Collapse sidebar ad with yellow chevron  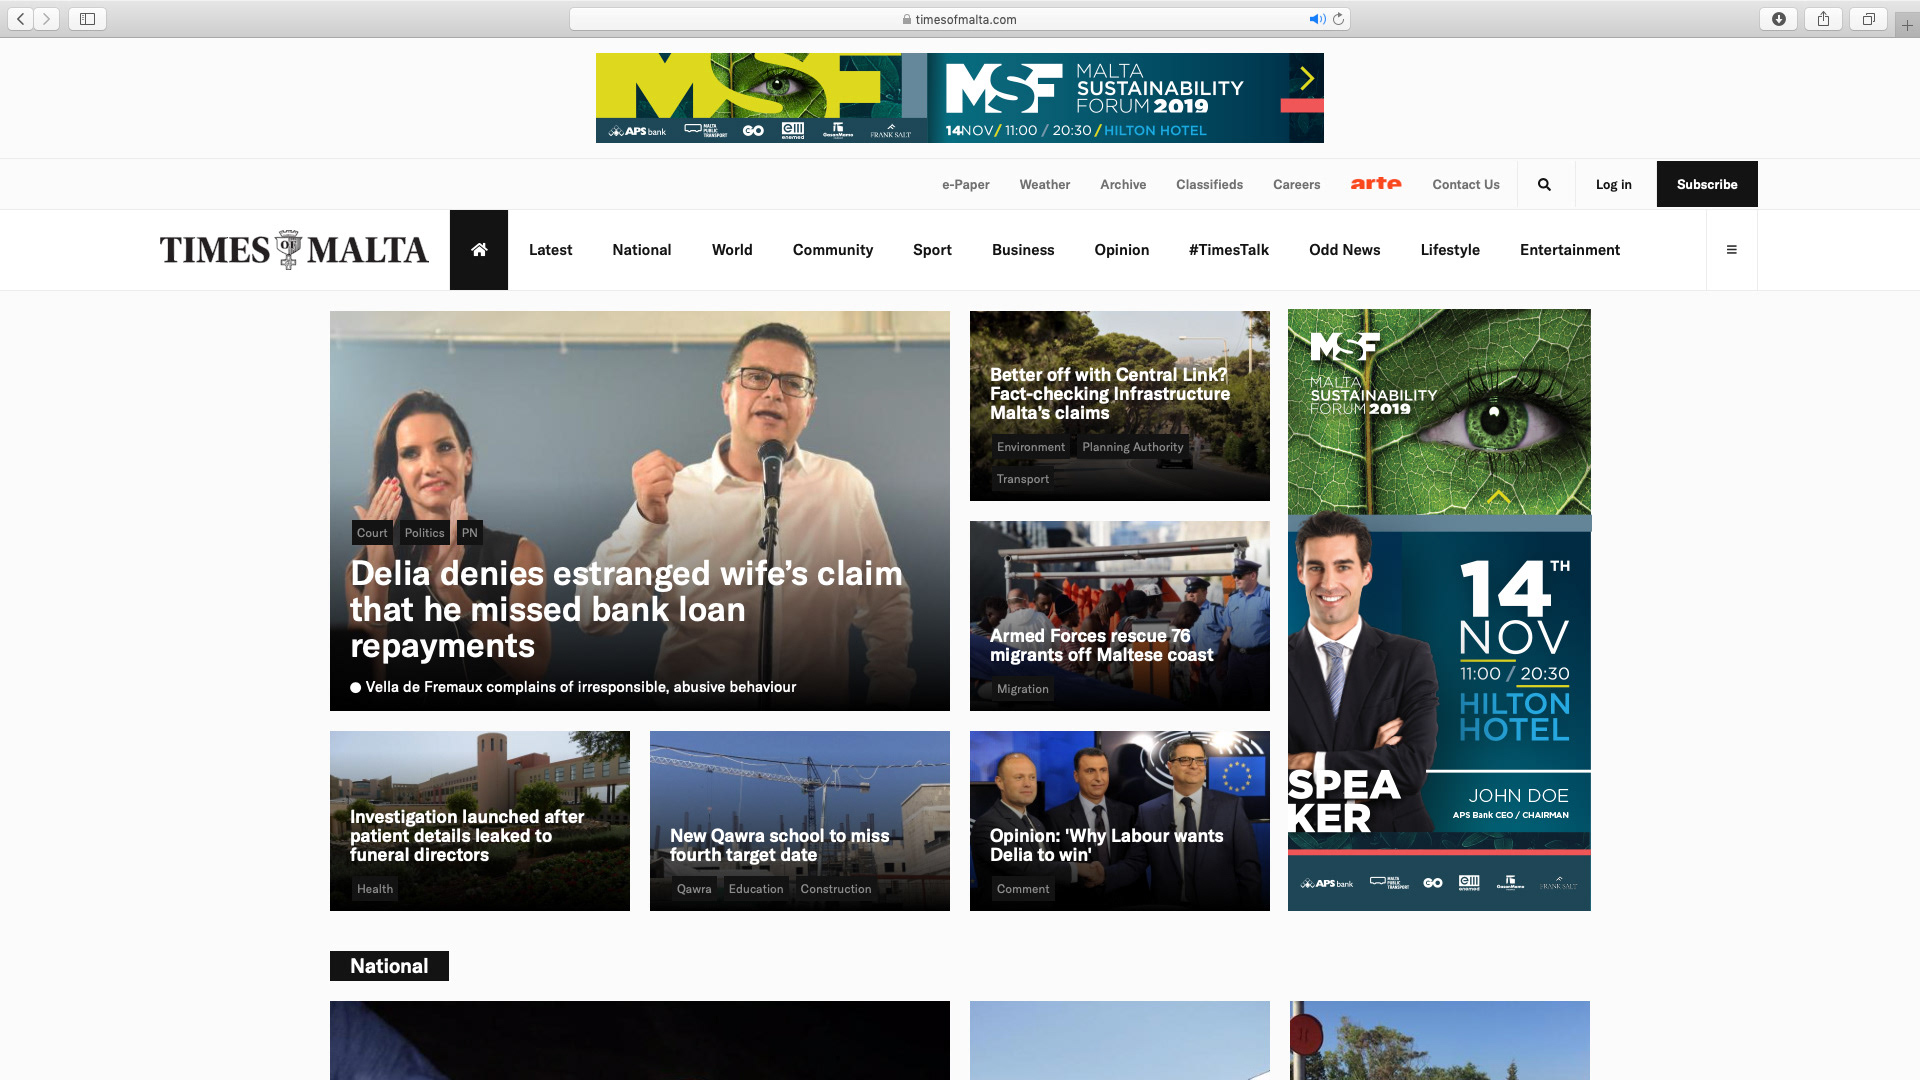pyautogui.click(x=1498, y=497)
